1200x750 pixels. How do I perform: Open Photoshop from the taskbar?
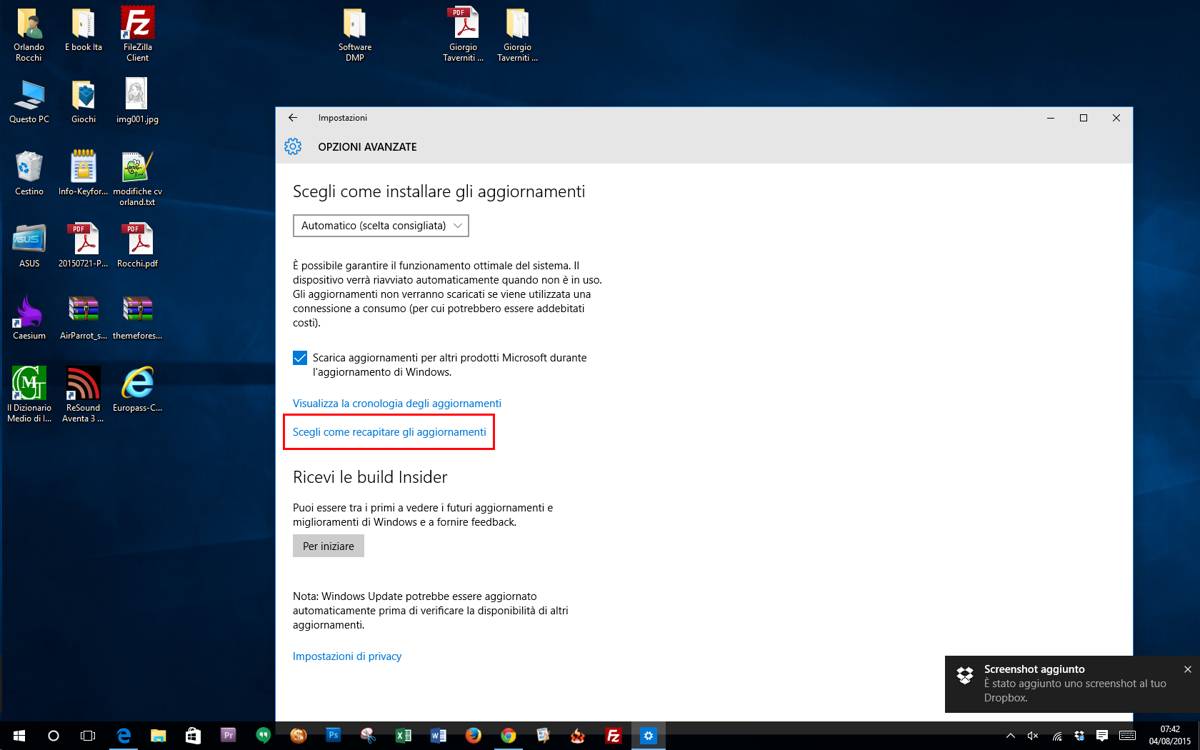pyautogui.click(x=331, y=737)
